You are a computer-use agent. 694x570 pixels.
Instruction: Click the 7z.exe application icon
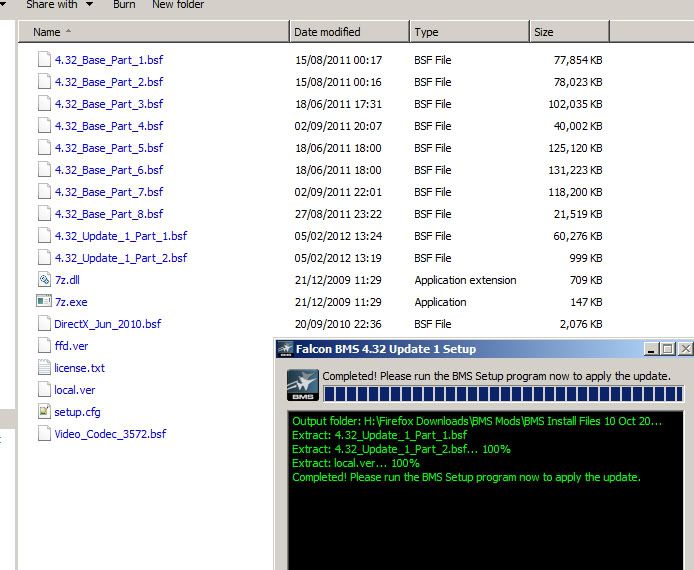coord(43,301)
